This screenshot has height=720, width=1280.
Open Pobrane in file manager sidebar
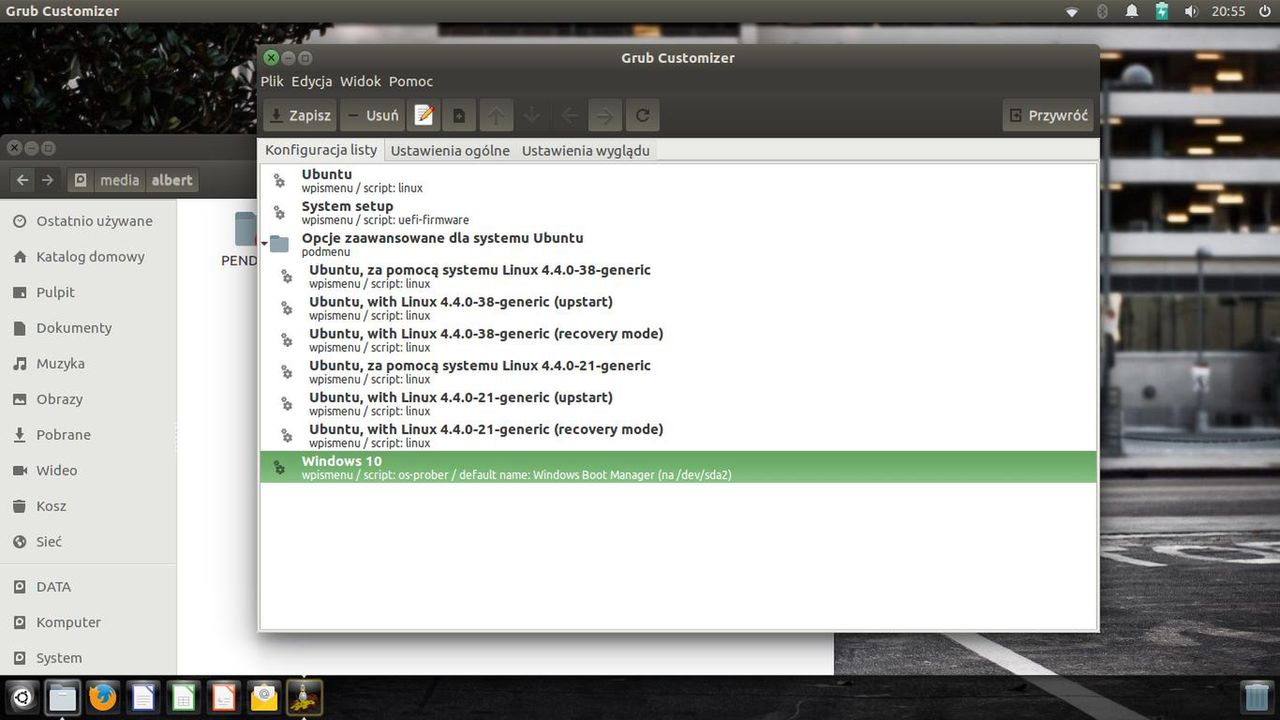pyautogui.click(x=88, y=435)
